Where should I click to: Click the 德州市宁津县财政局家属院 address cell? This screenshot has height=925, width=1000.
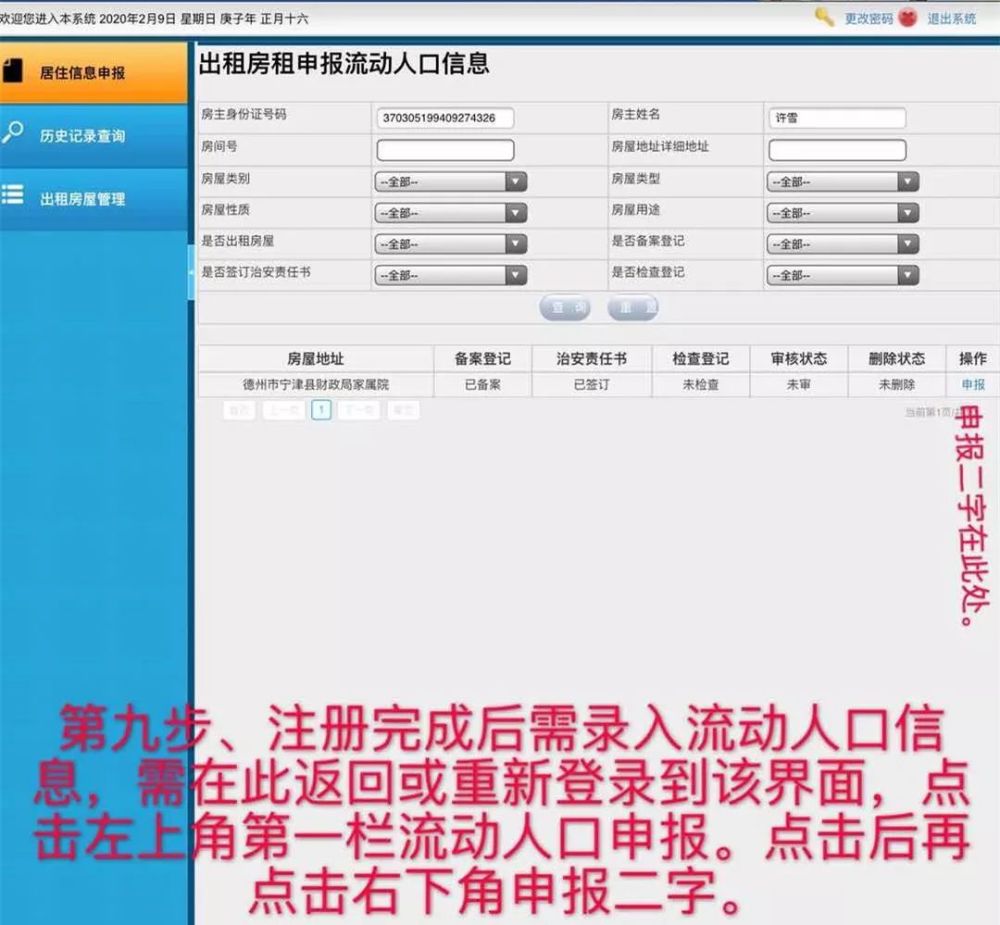316,385
